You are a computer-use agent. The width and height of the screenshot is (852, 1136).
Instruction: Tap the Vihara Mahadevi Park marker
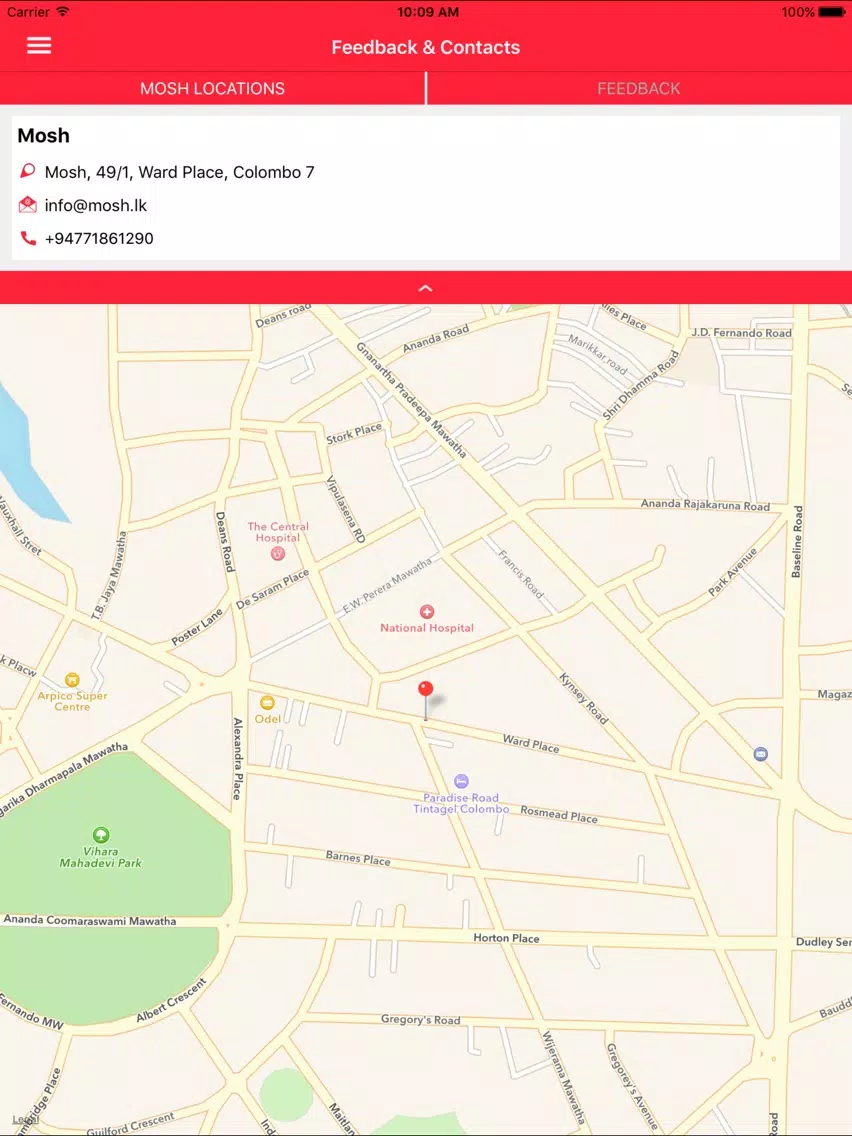point(101,835)
